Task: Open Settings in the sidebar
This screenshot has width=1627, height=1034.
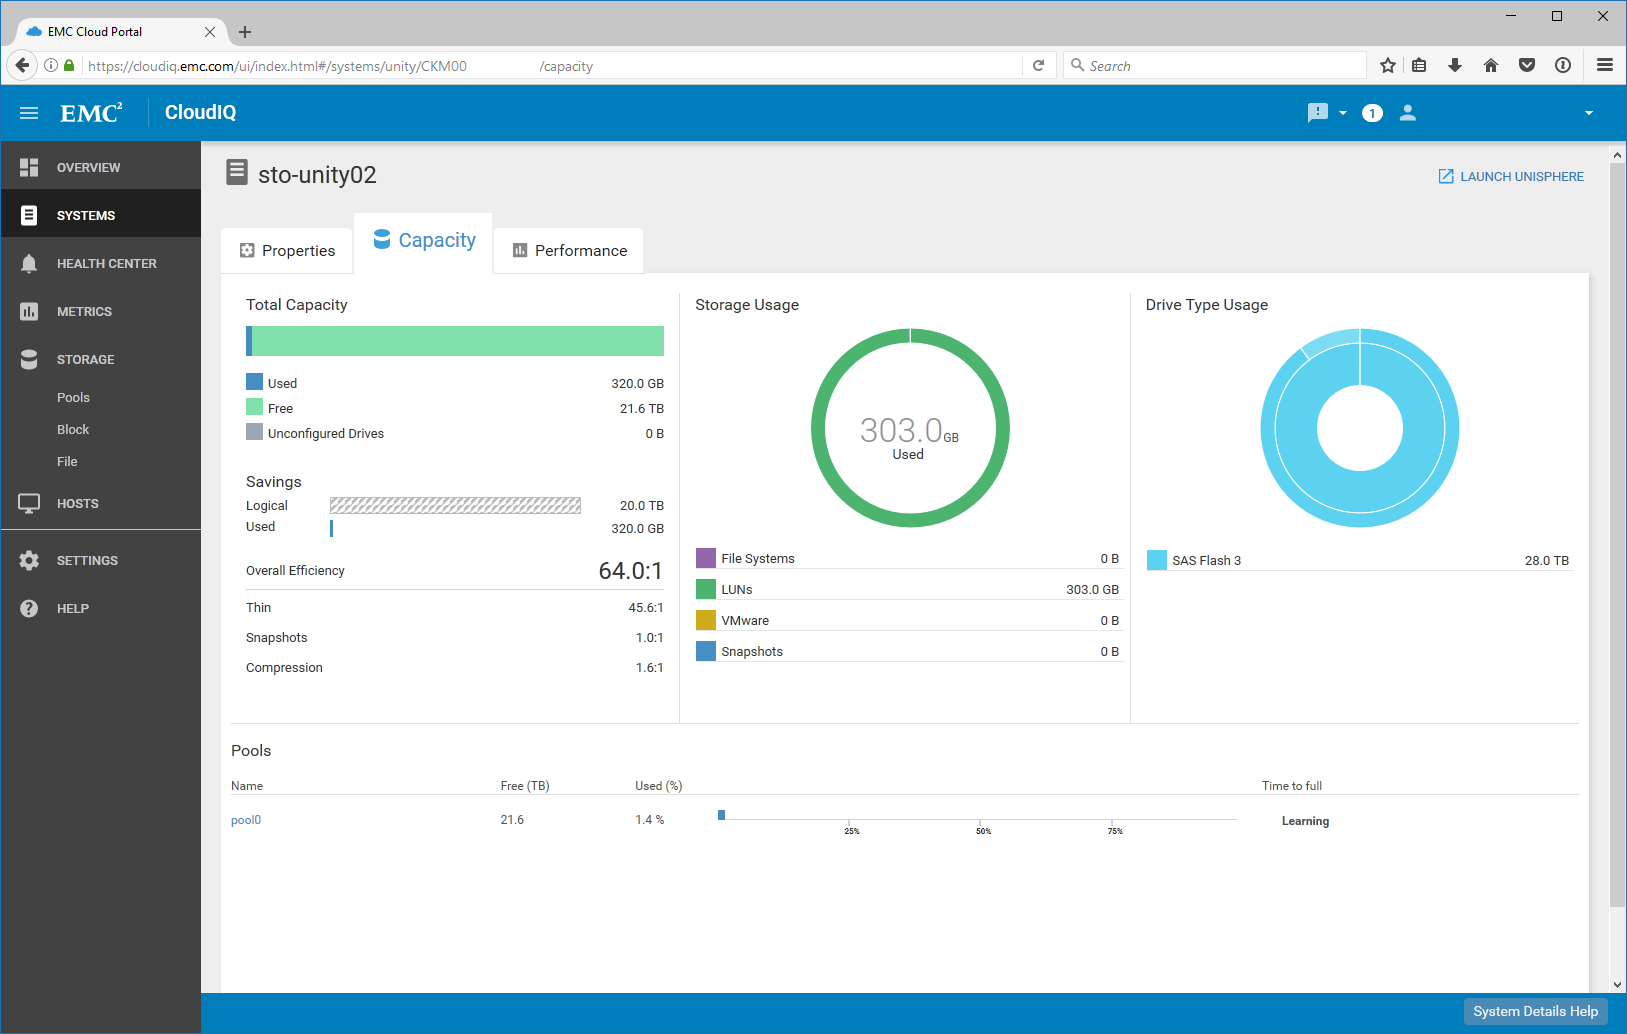Action: [87, 561]
